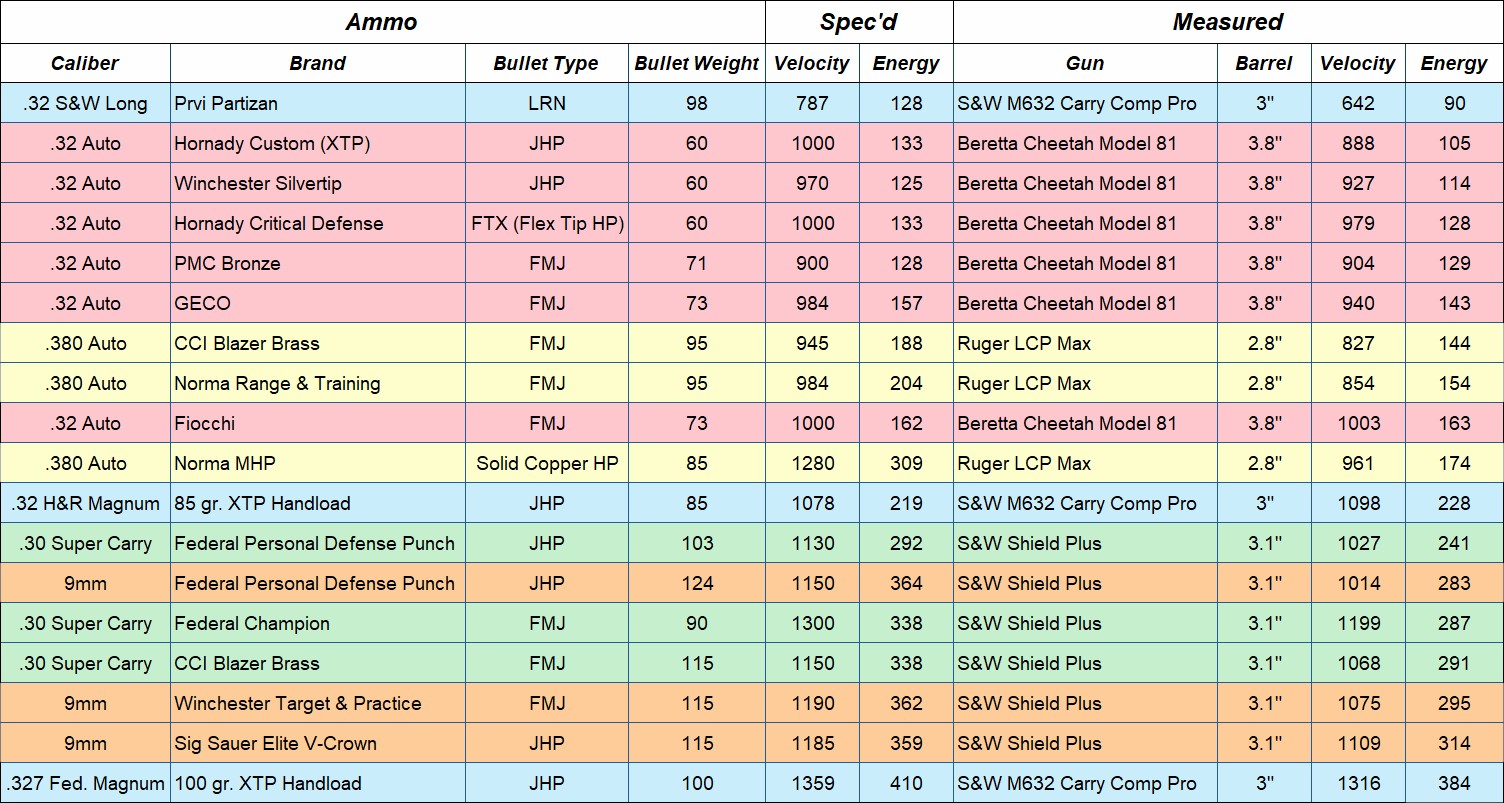Click the Caliber column header
The height and width of the screenshot is (803, 1504).
(85, 64)
